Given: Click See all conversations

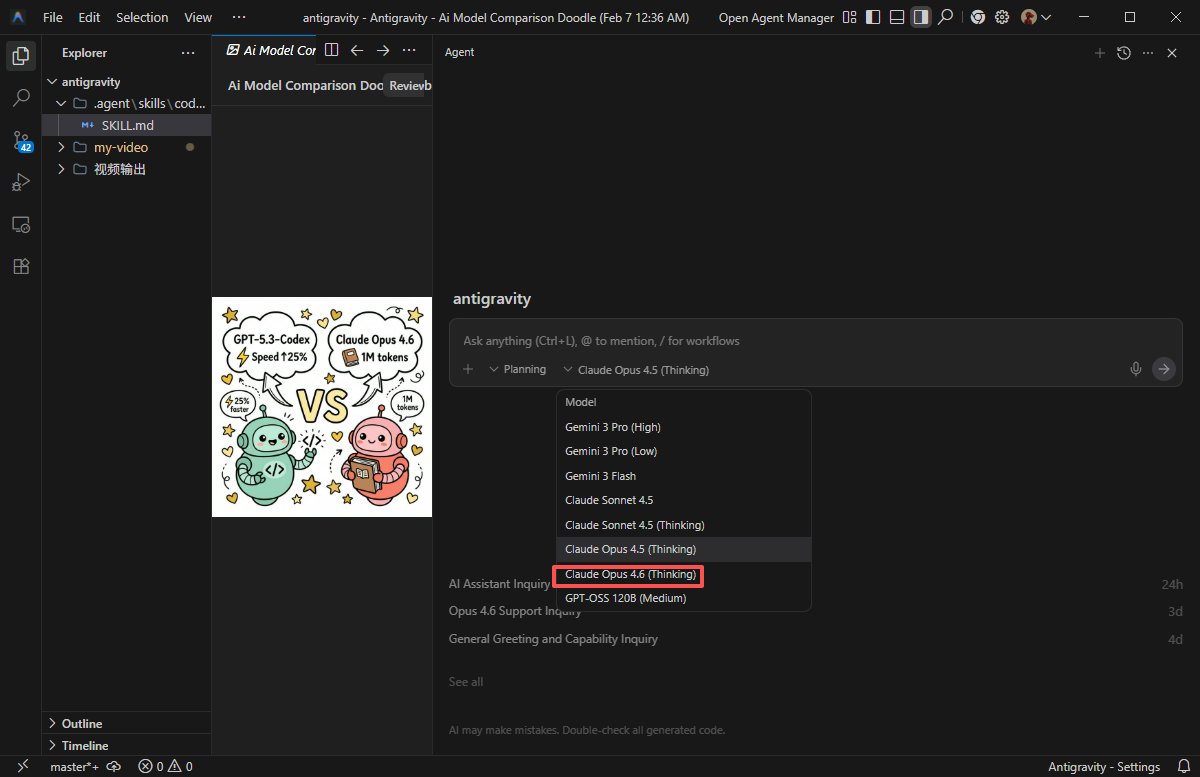Looking at the screenshot, I should pos(466,682).
